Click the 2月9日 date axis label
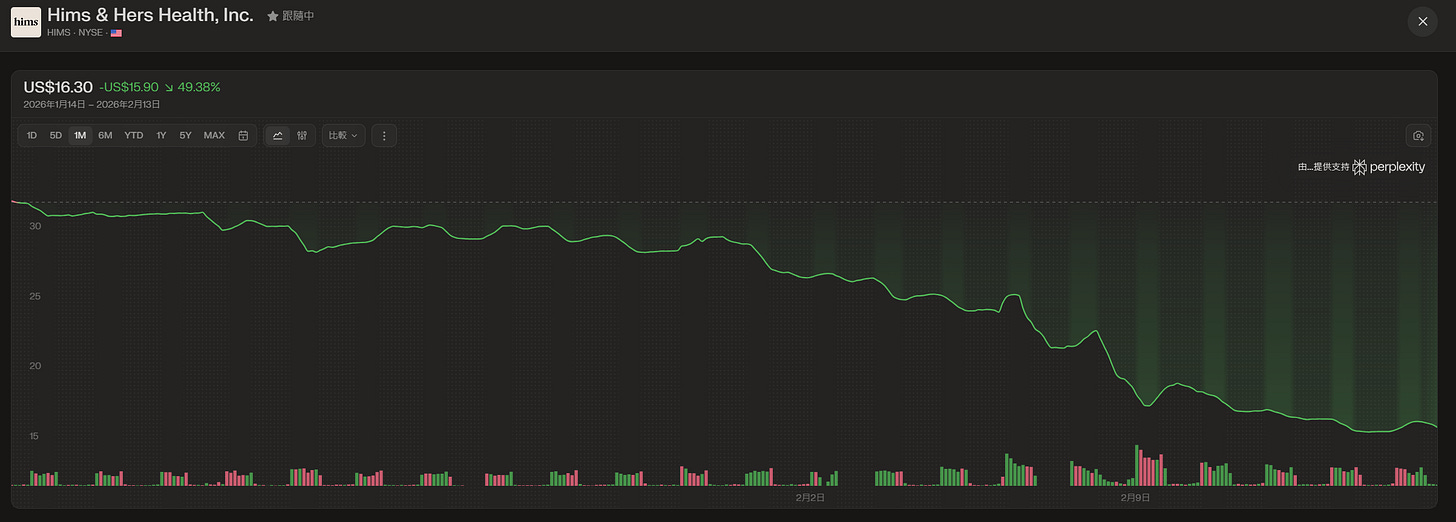1456x522 pixels. coord(1135,497)
